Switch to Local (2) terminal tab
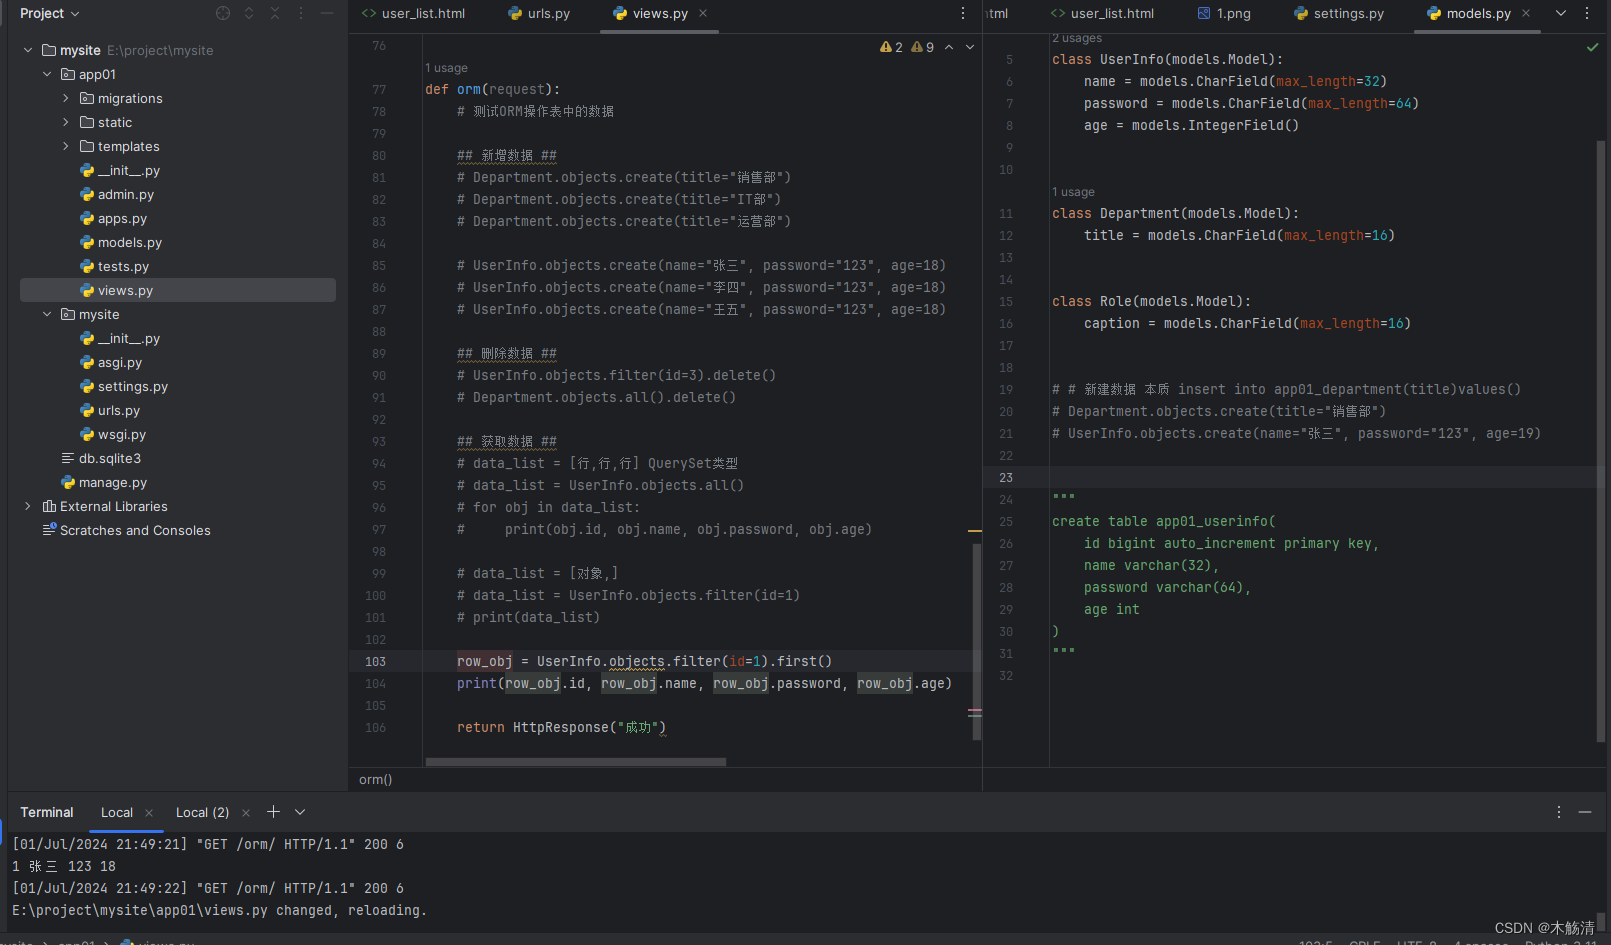Image resolution: width=1611 pixels, height=945 pixels. pos(202,812)
